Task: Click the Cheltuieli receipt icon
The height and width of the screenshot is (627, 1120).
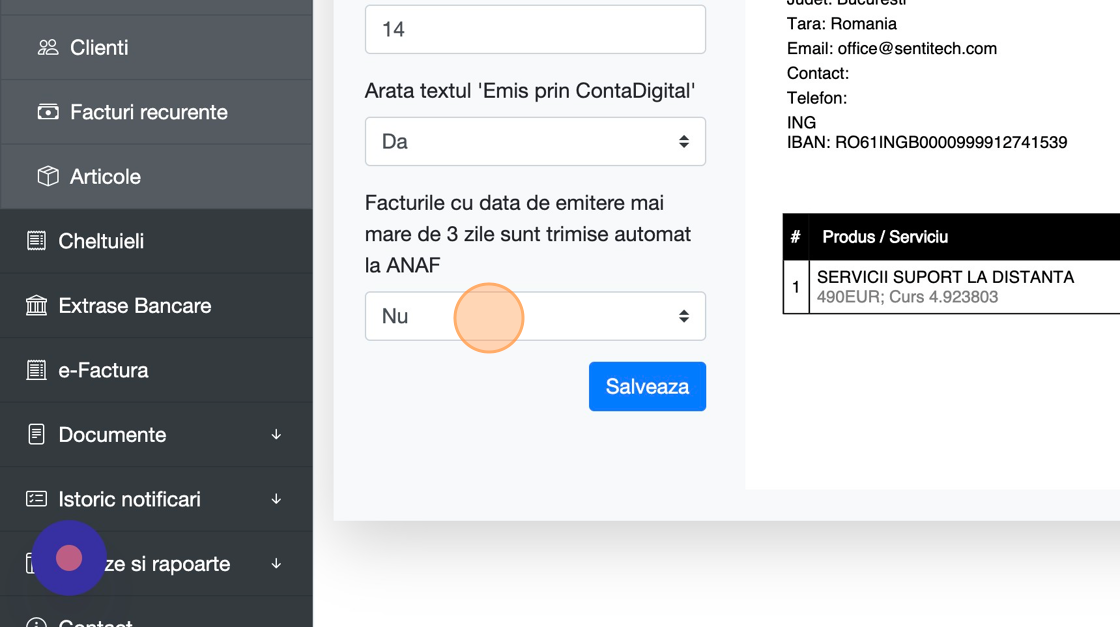Action: pyautogui.click(x=36, y=241)
